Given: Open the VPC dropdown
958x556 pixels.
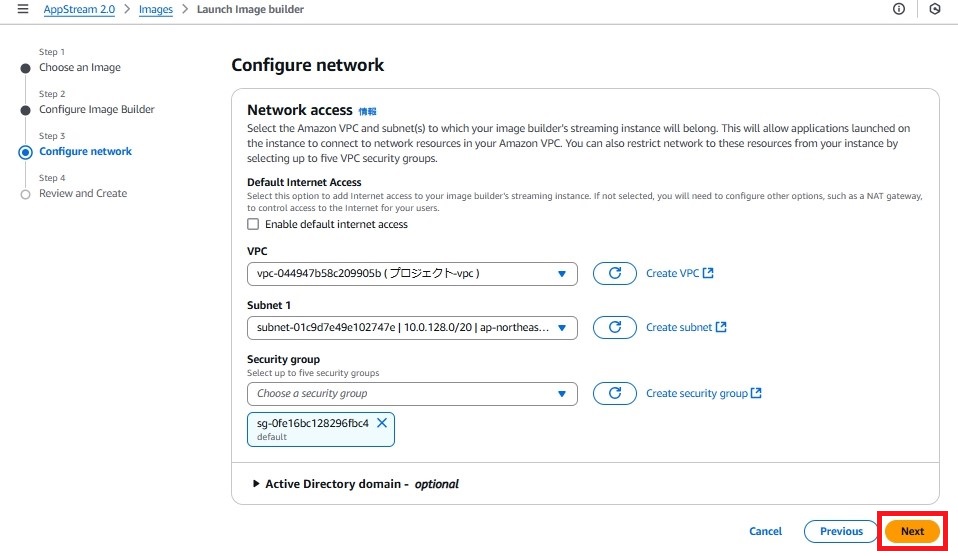Looking at the screenshot, I should coord(412,274).
